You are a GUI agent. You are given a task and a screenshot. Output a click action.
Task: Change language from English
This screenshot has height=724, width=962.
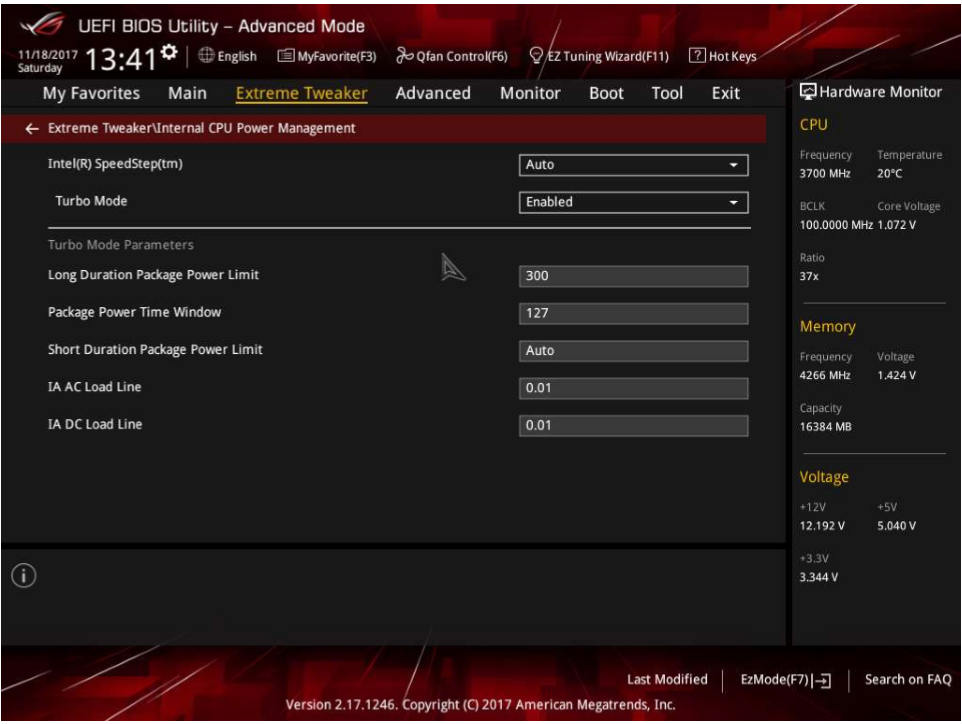click(237, 56)
